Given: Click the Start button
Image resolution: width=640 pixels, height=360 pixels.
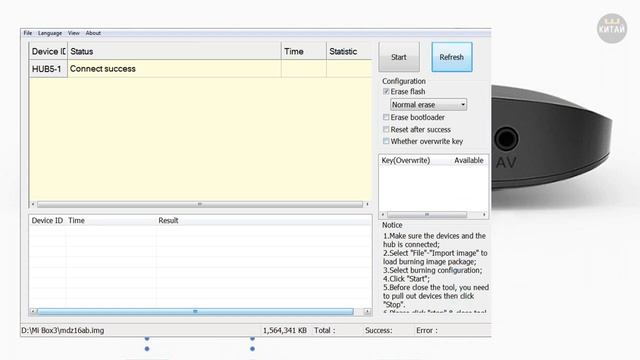Looking at the screenshot, I should click(x=399, y=57).
